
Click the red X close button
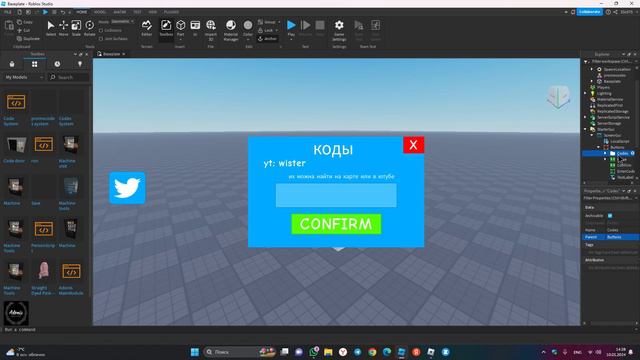[413, 145]
